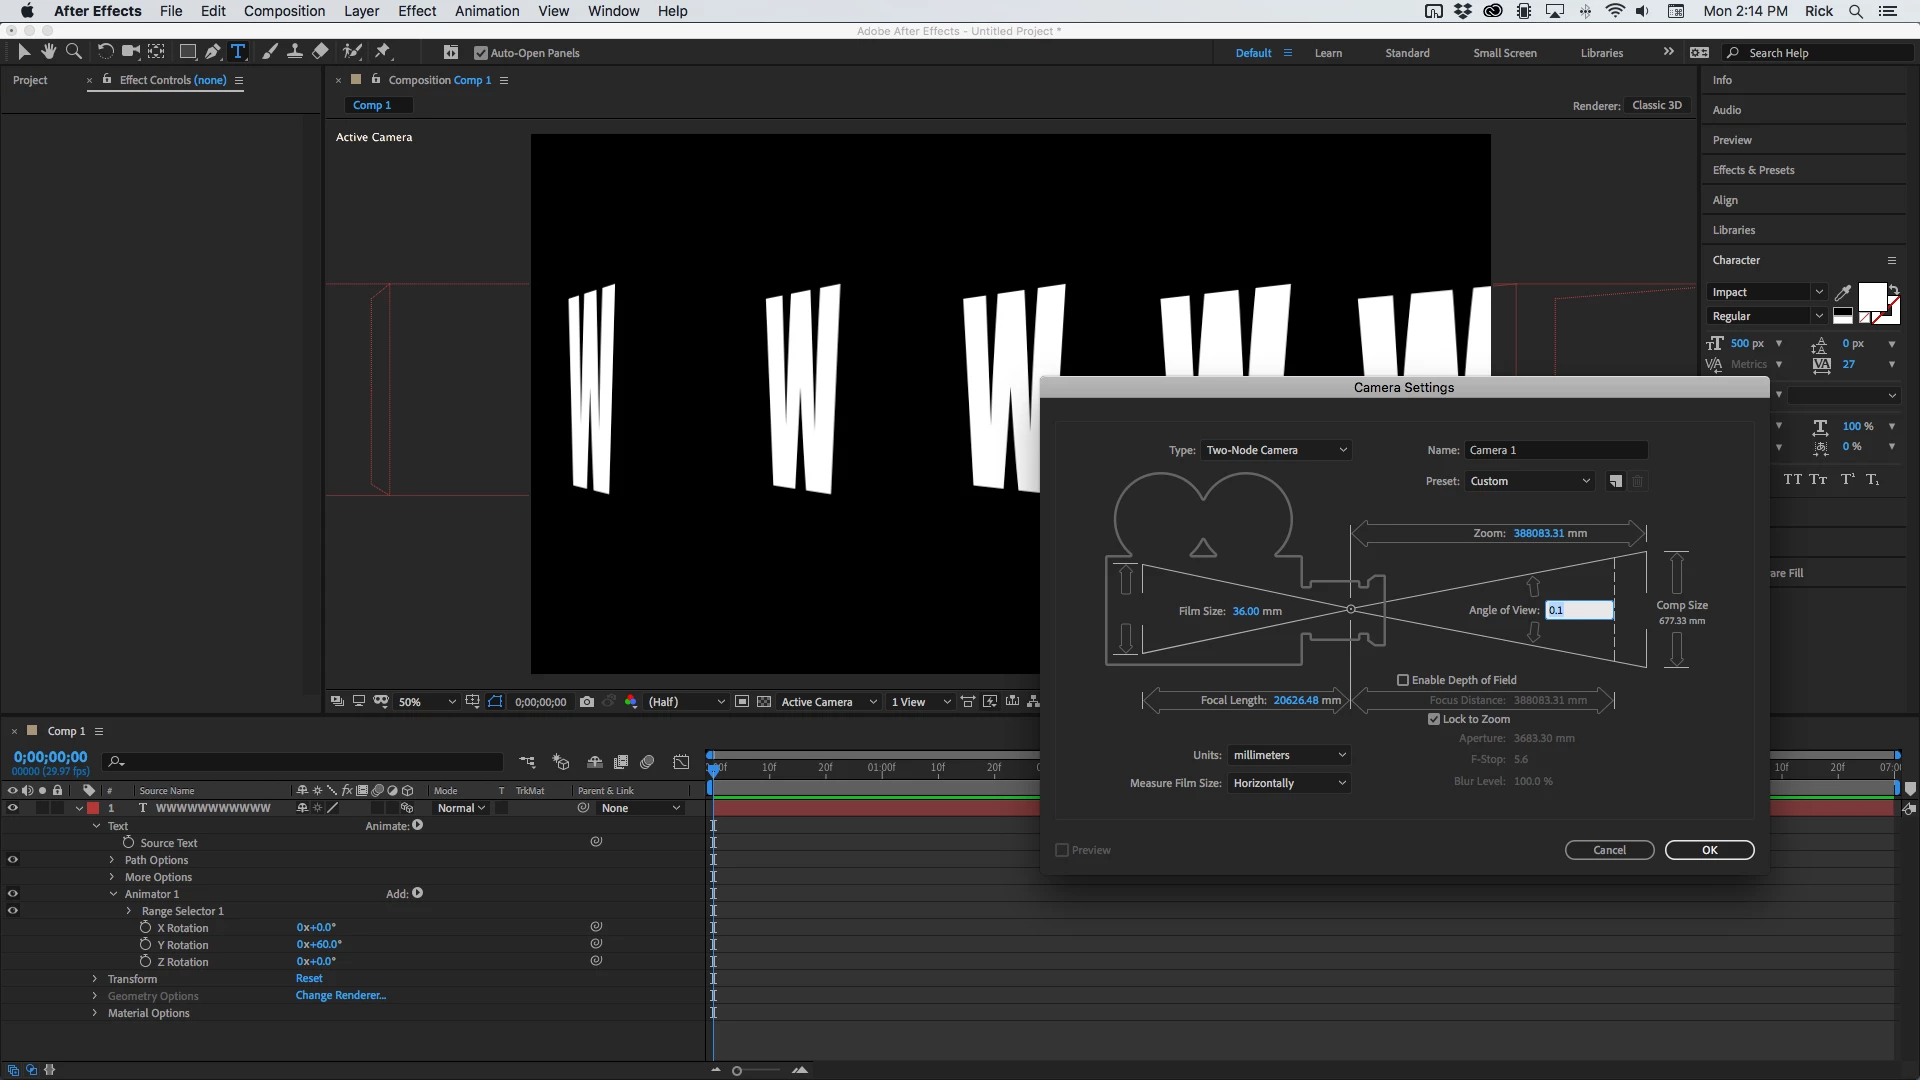Image resolution: width=1920 pixels, height=1080 pixels.
Task: Select the Rectangle shape tool
Action: point(187,51)
